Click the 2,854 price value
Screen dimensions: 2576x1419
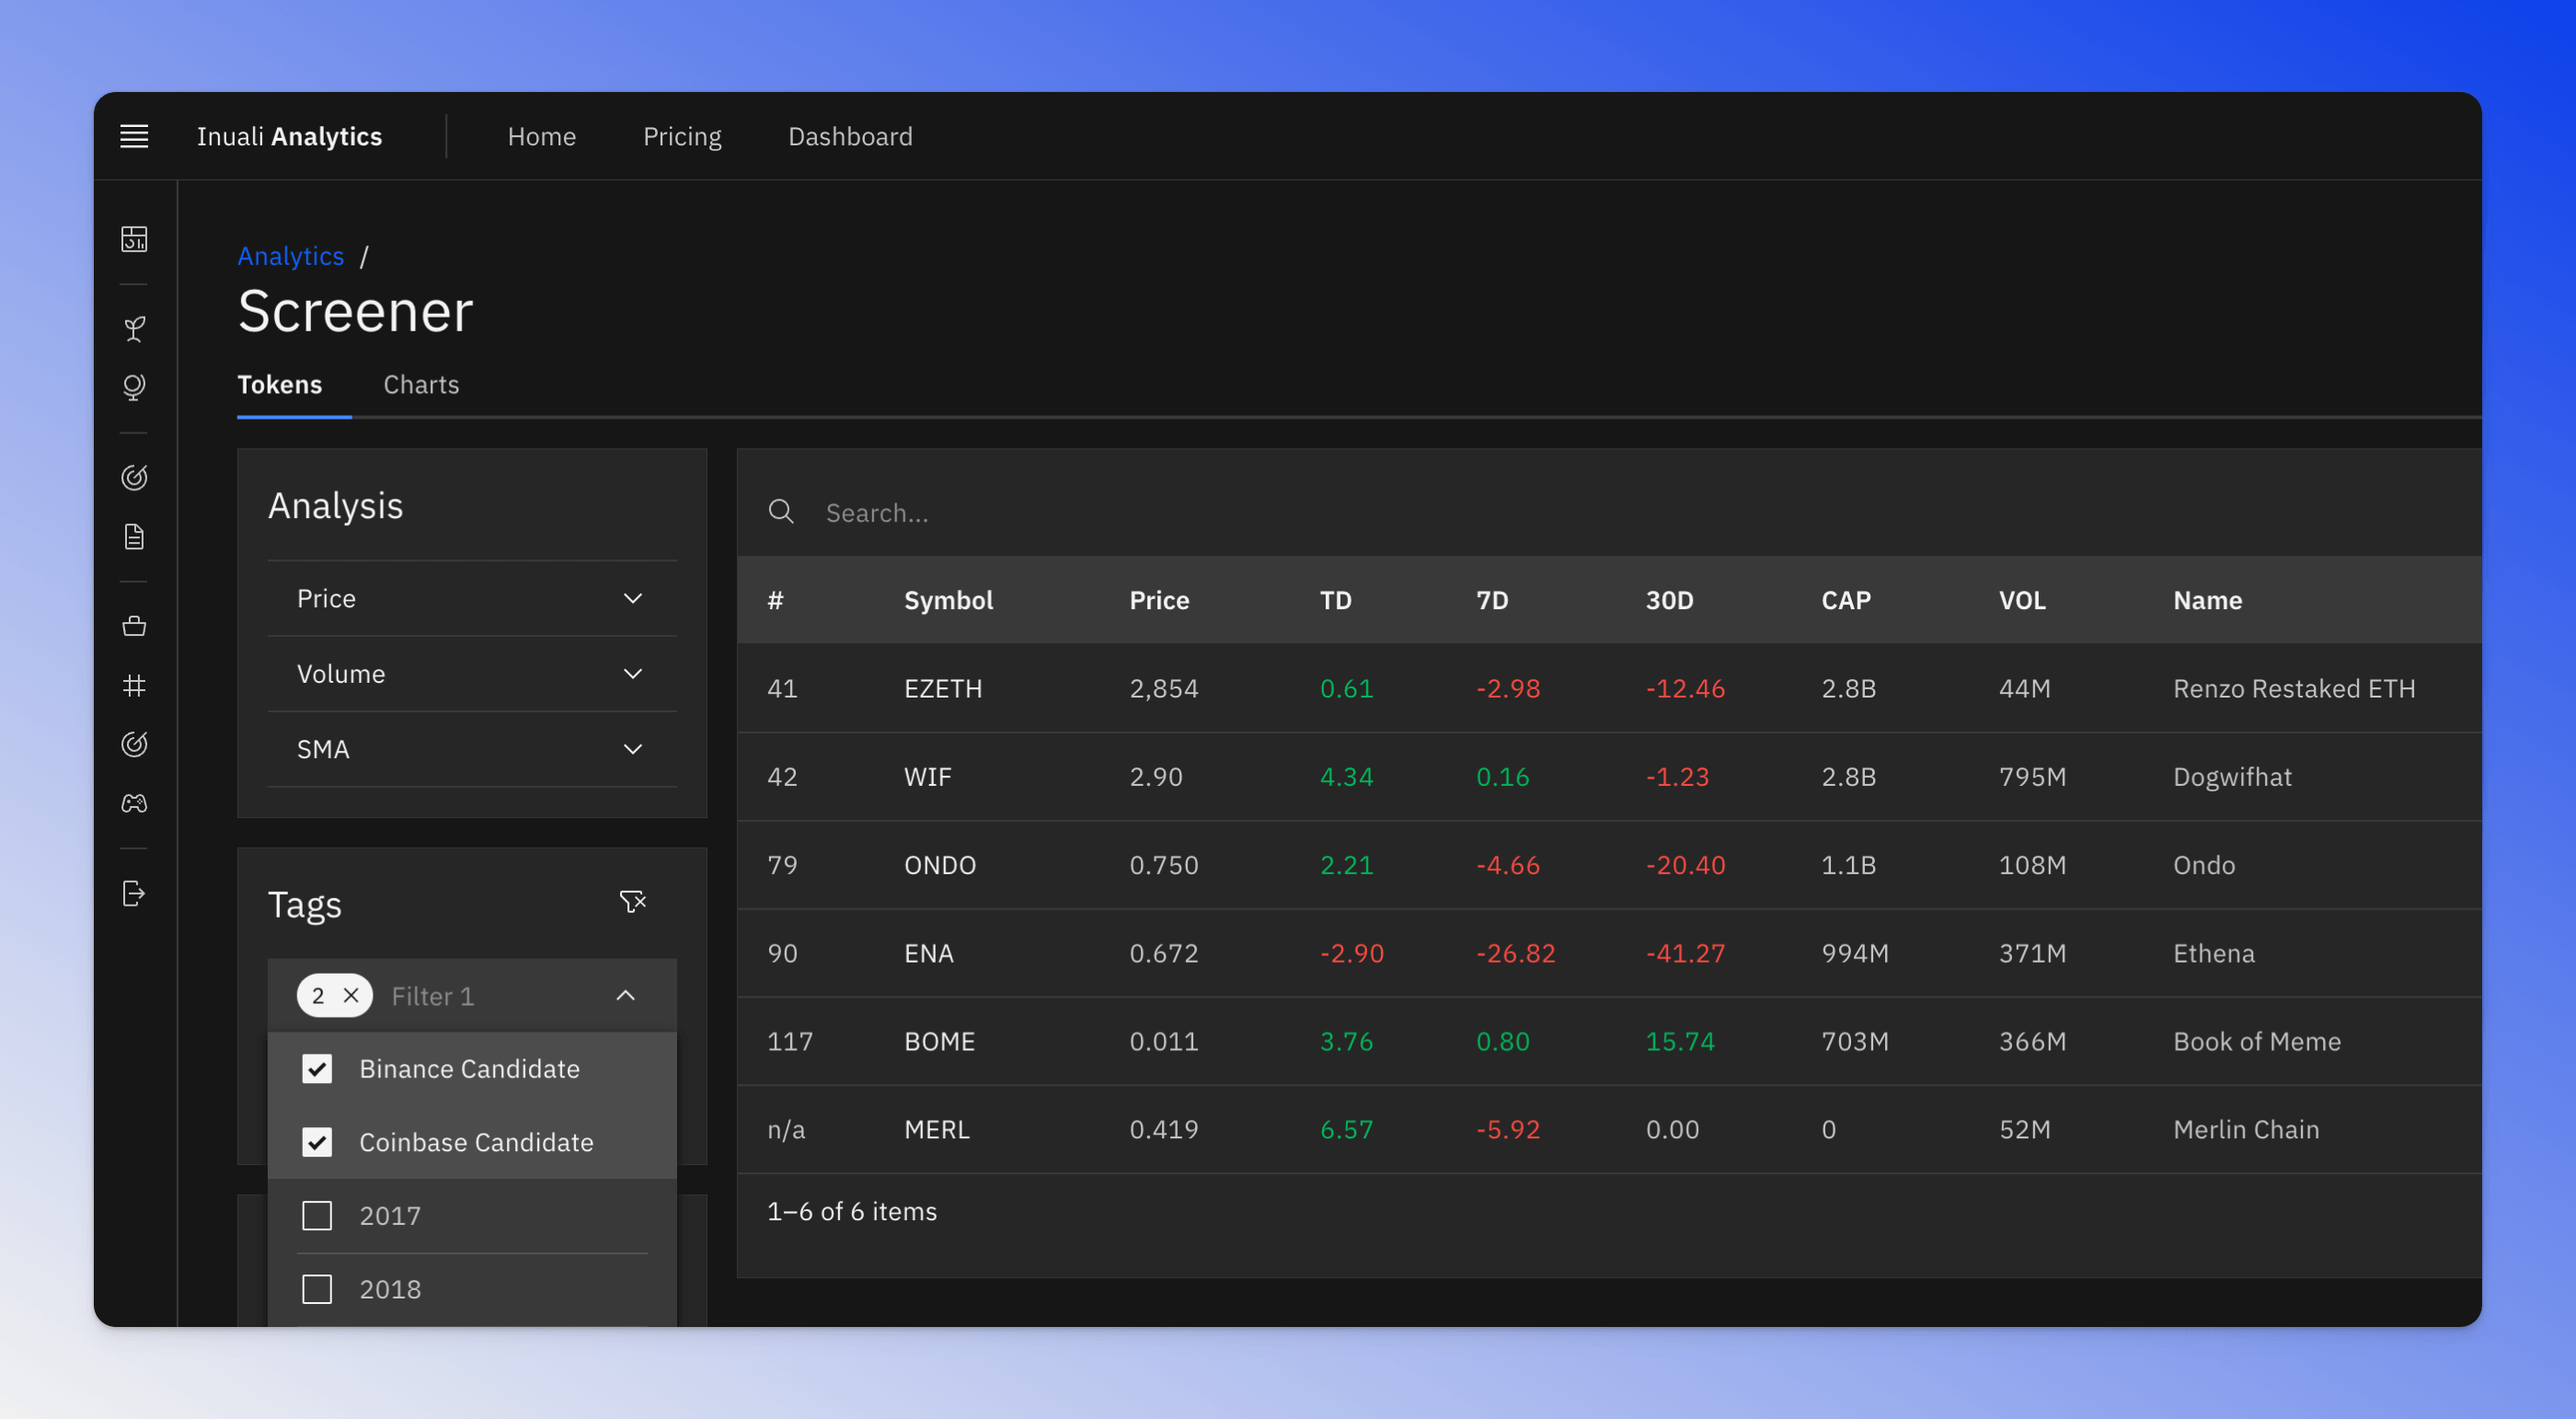(1163, 688)
